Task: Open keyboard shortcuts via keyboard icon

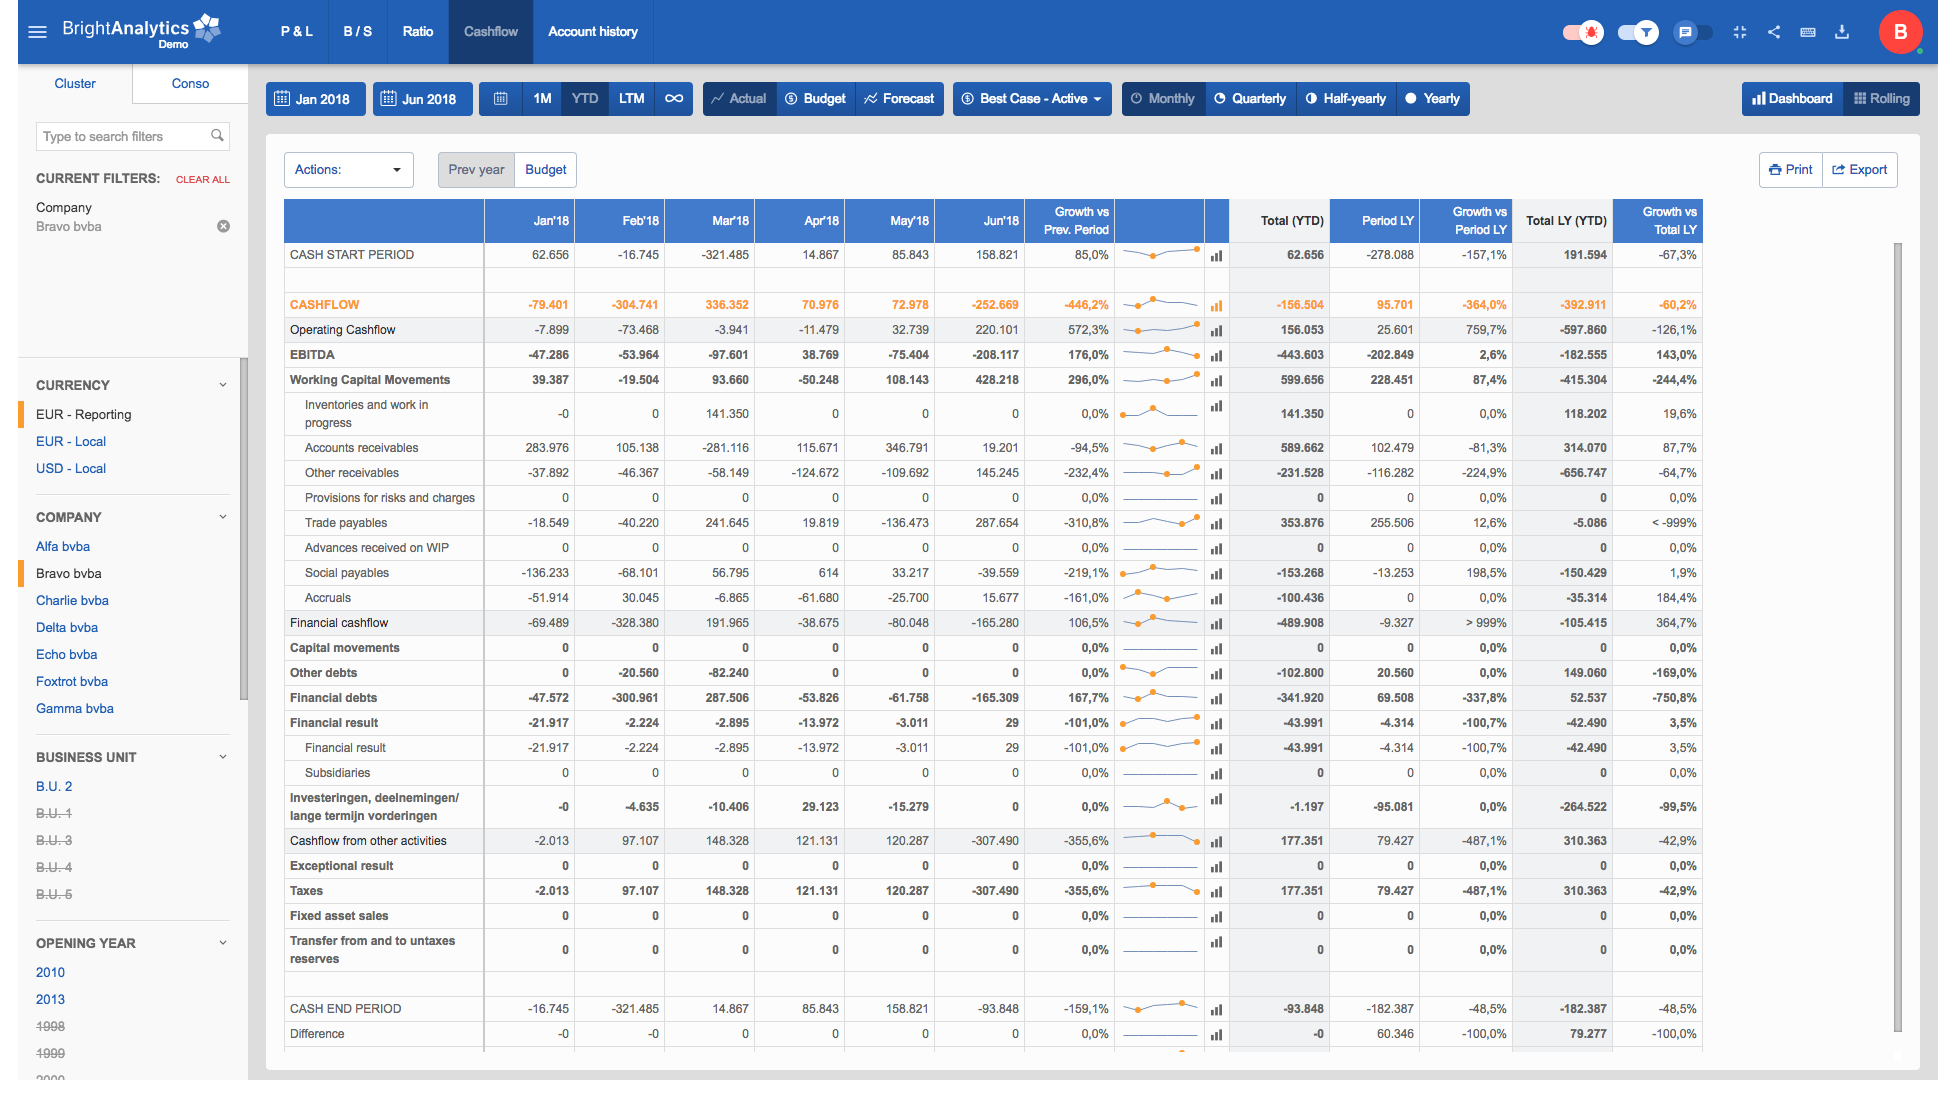Action: (1808, 32)
